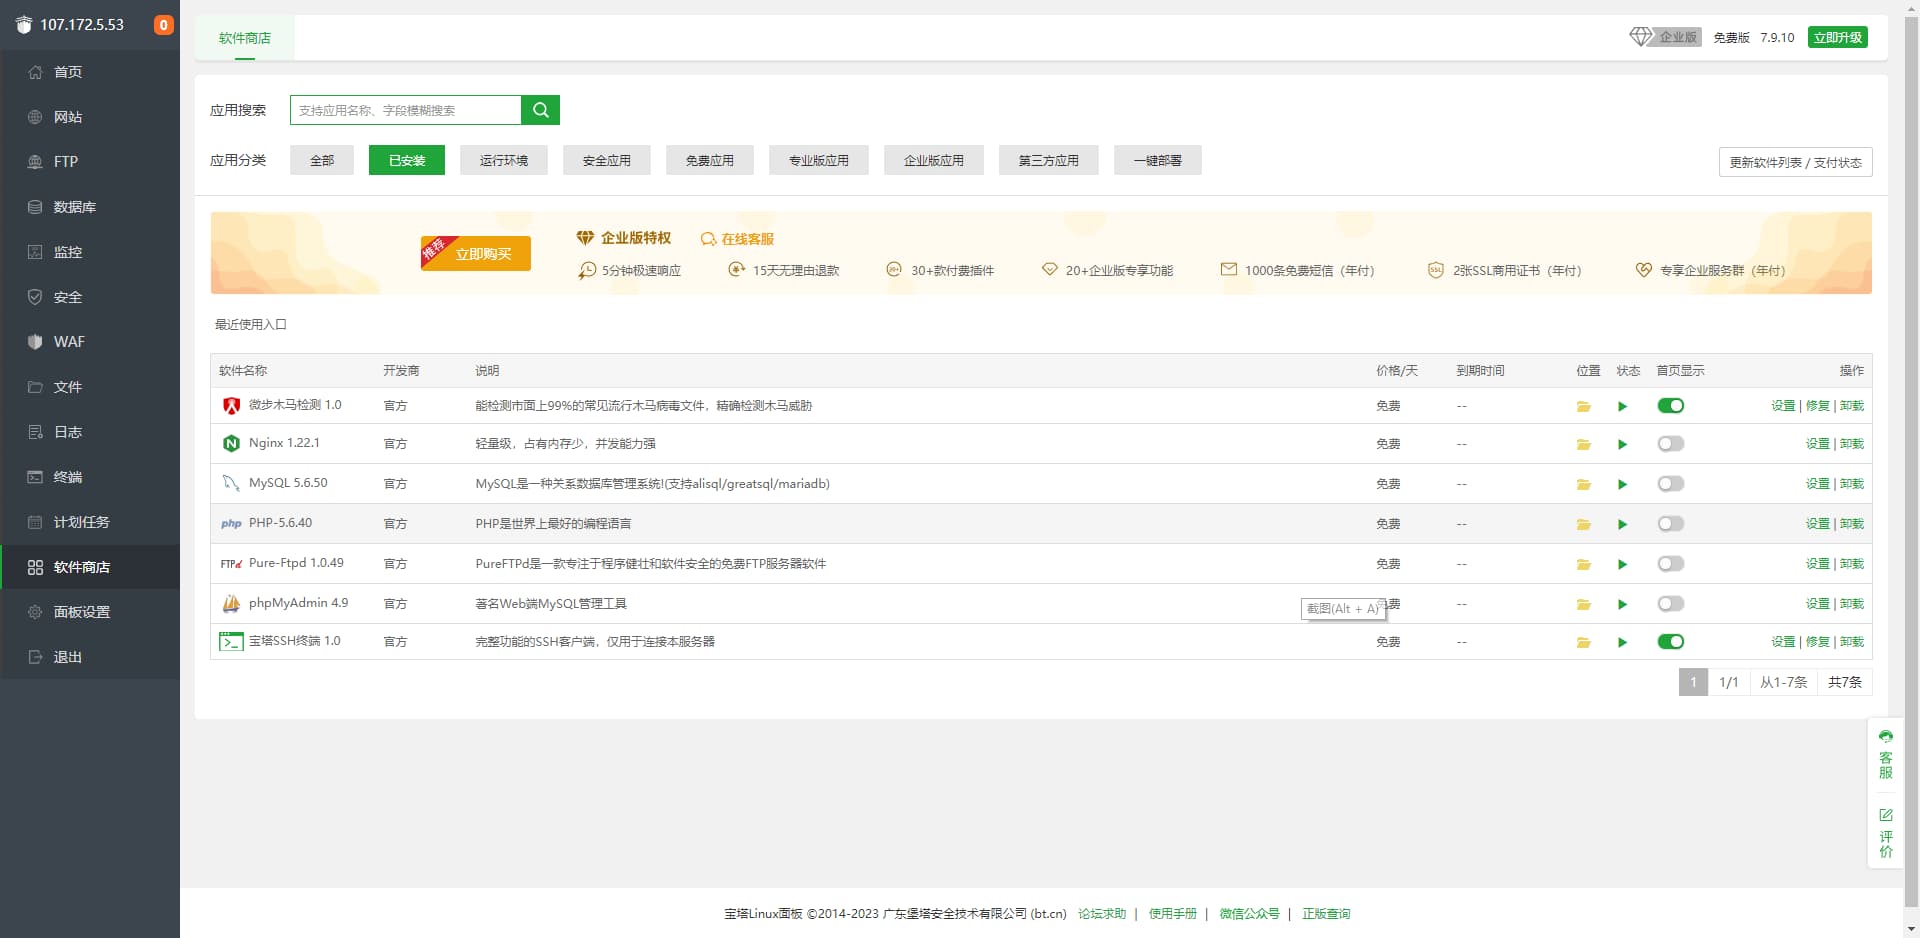This screenshot has width=1920, height=938.
Task: Disable homepage display for 宝塔SSH终端
Action: click(x=1670, y=642)
